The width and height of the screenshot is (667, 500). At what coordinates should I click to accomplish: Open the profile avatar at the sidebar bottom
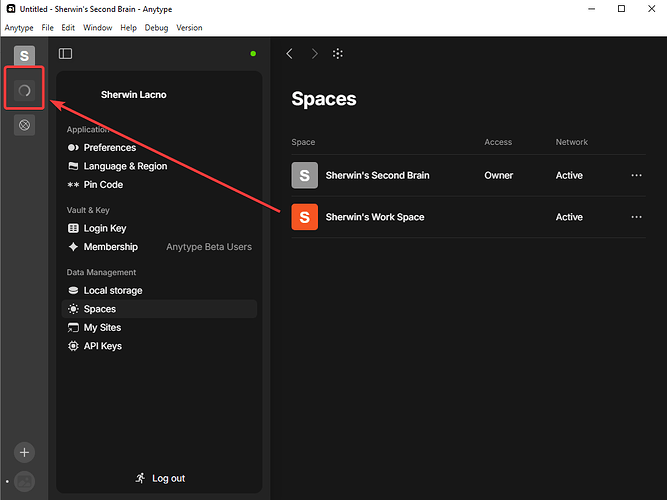pos(24,481)
